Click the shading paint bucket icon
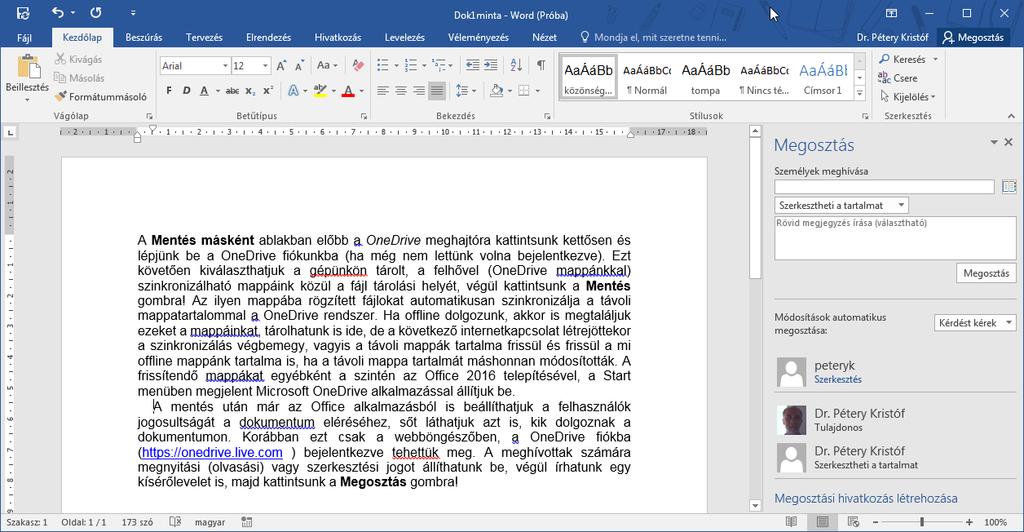Screen dimensions: 1024x532 coord(496,91)
